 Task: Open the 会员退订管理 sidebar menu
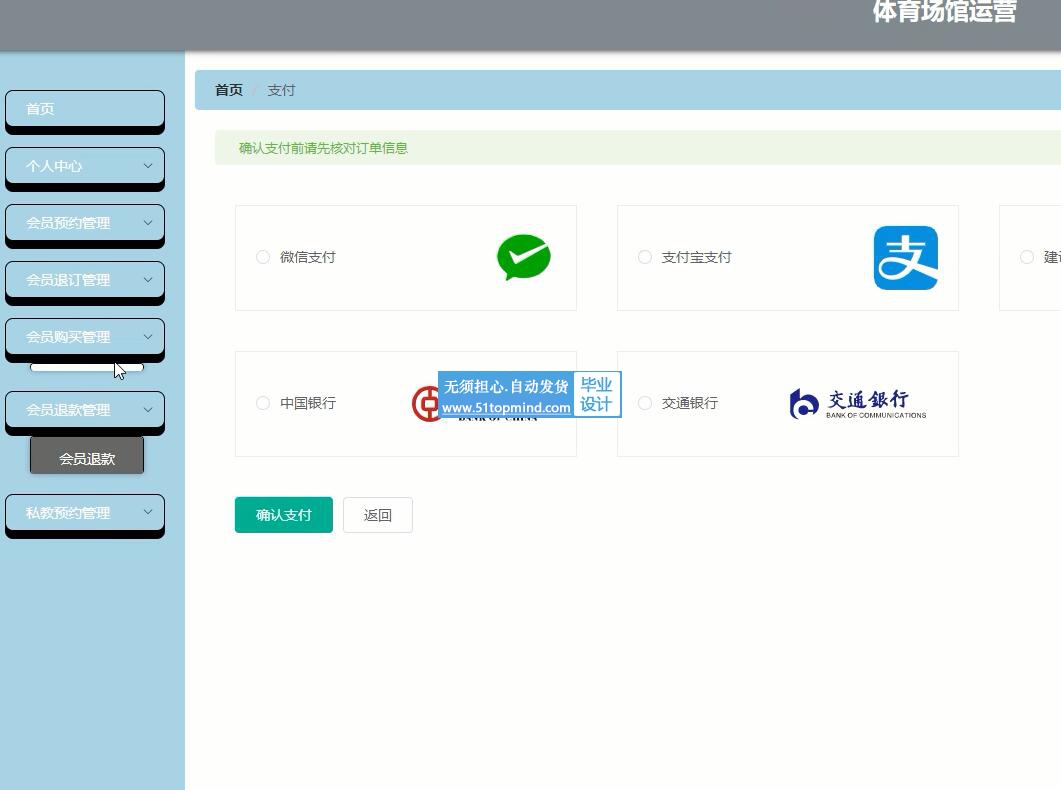(x=85, y=279)
